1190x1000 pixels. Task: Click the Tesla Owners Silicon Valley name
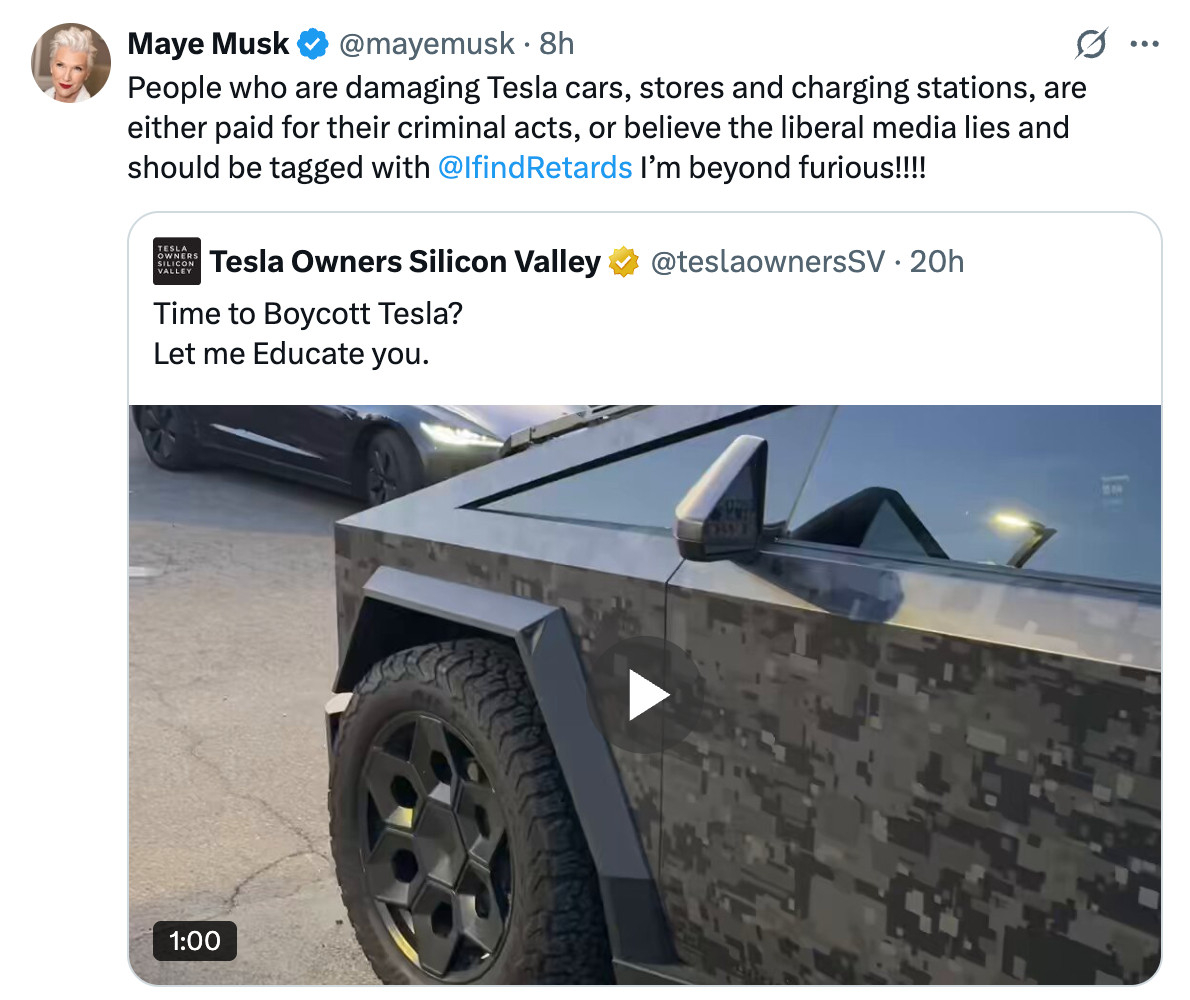coord(405,262)
